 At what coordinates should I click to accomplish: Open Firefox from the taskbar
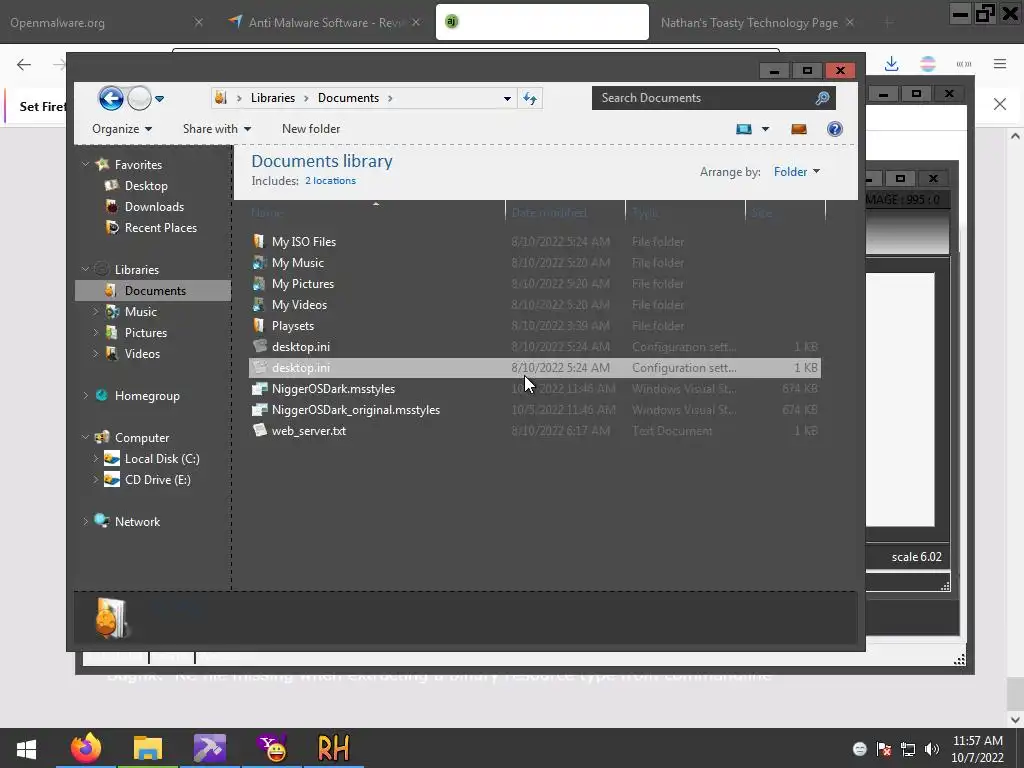coord(86,748)
